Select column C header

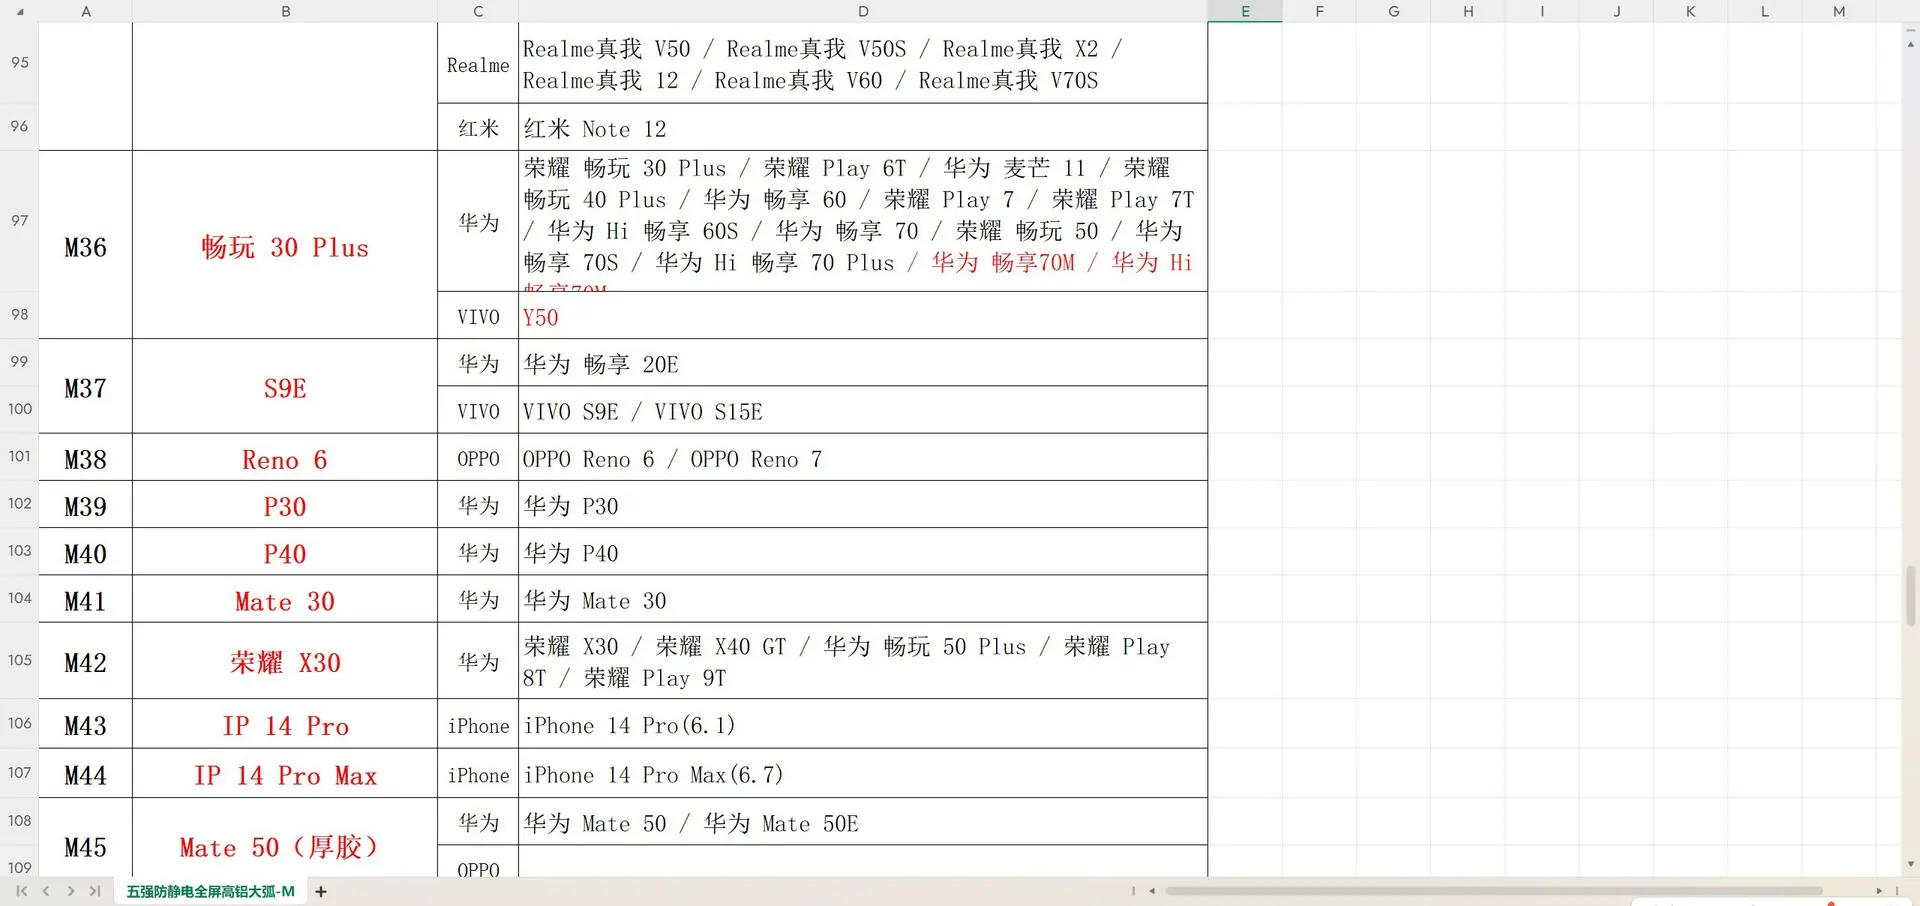(x=478, y=12)
